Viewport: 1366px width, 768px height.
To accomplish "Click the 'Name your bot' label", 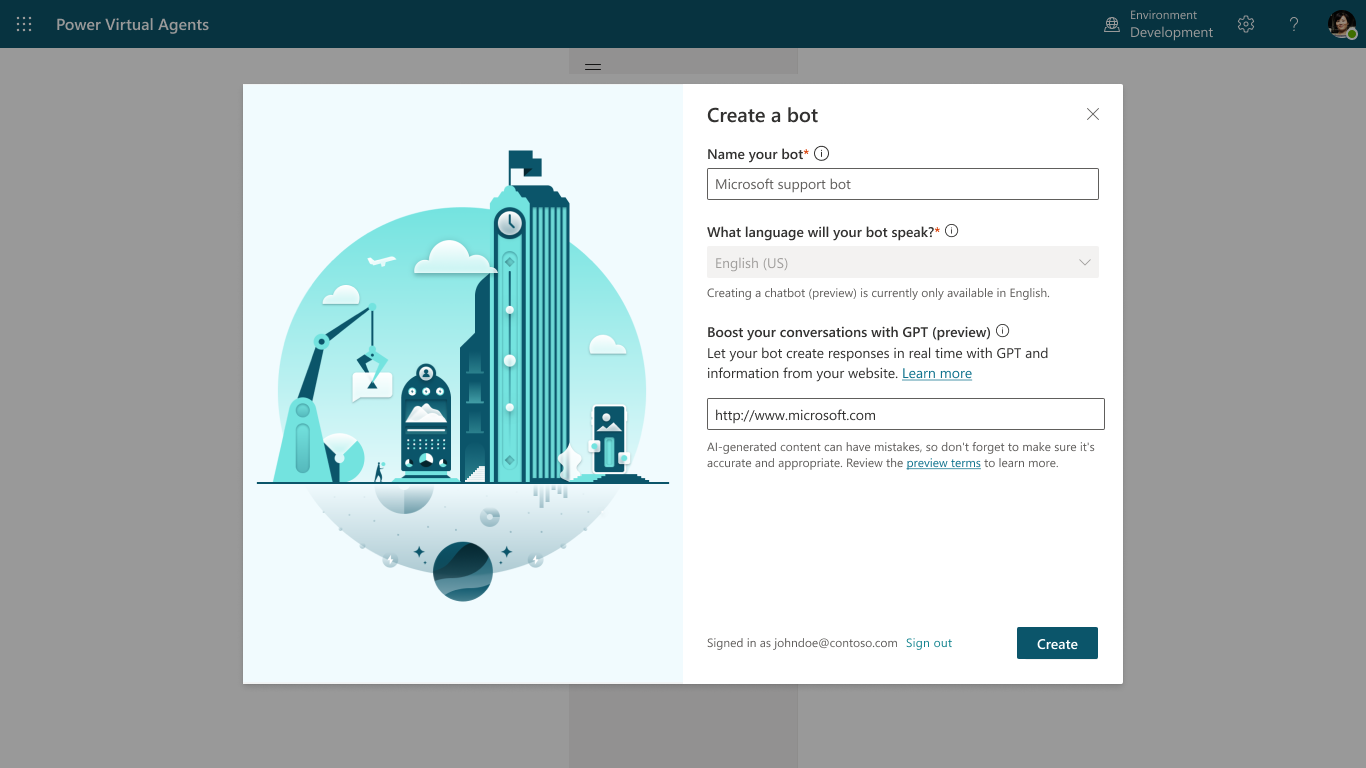I will [x=758, y=154].
